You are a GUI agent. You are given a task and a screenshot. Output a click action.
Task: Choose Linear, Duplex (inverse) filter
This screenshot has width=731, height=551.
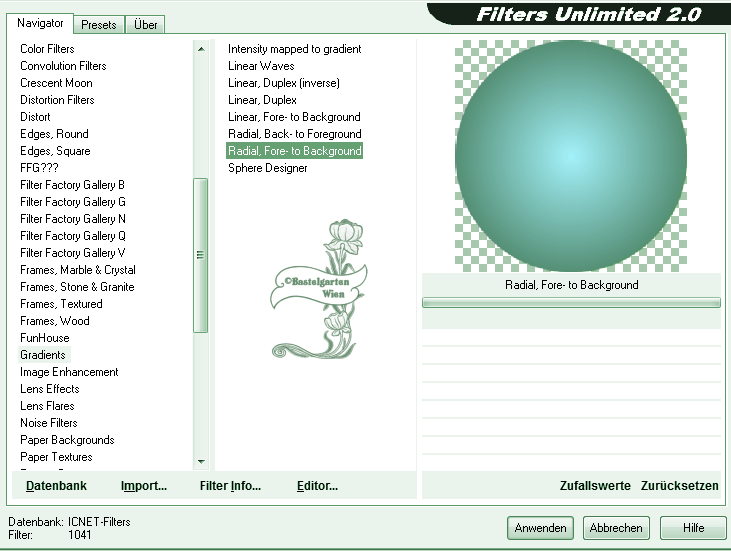pos(283,83)
